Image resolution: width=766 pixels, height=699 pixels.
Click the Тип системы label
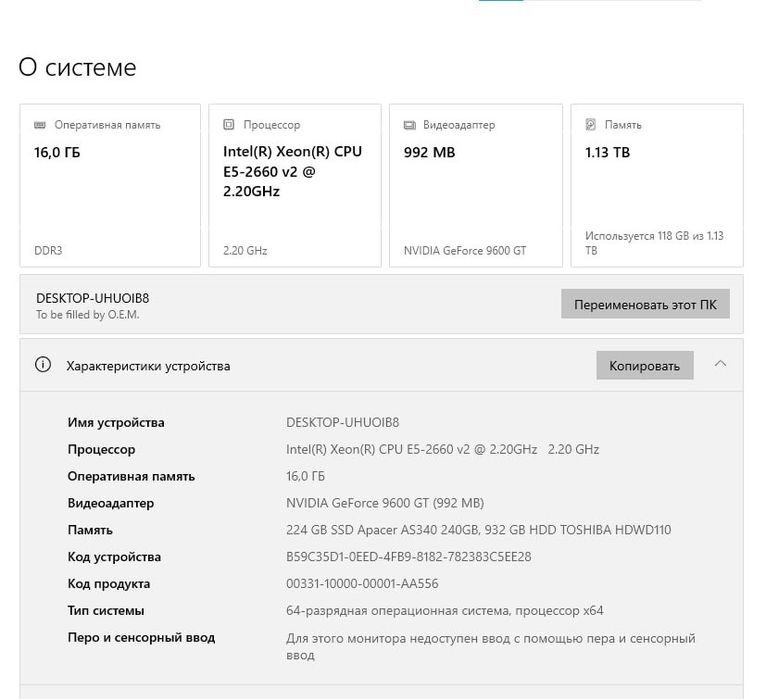[106, 611]
